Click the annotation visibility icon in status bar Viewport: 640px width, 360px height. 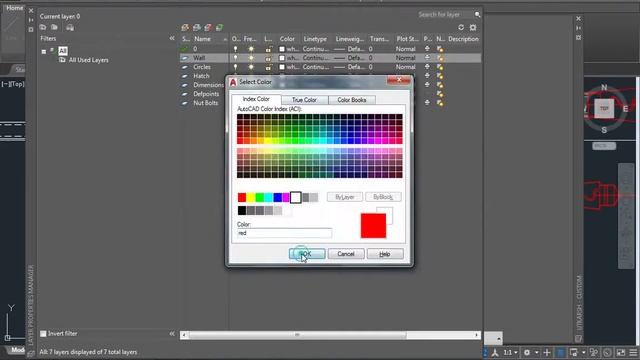(x=495, y=352)
